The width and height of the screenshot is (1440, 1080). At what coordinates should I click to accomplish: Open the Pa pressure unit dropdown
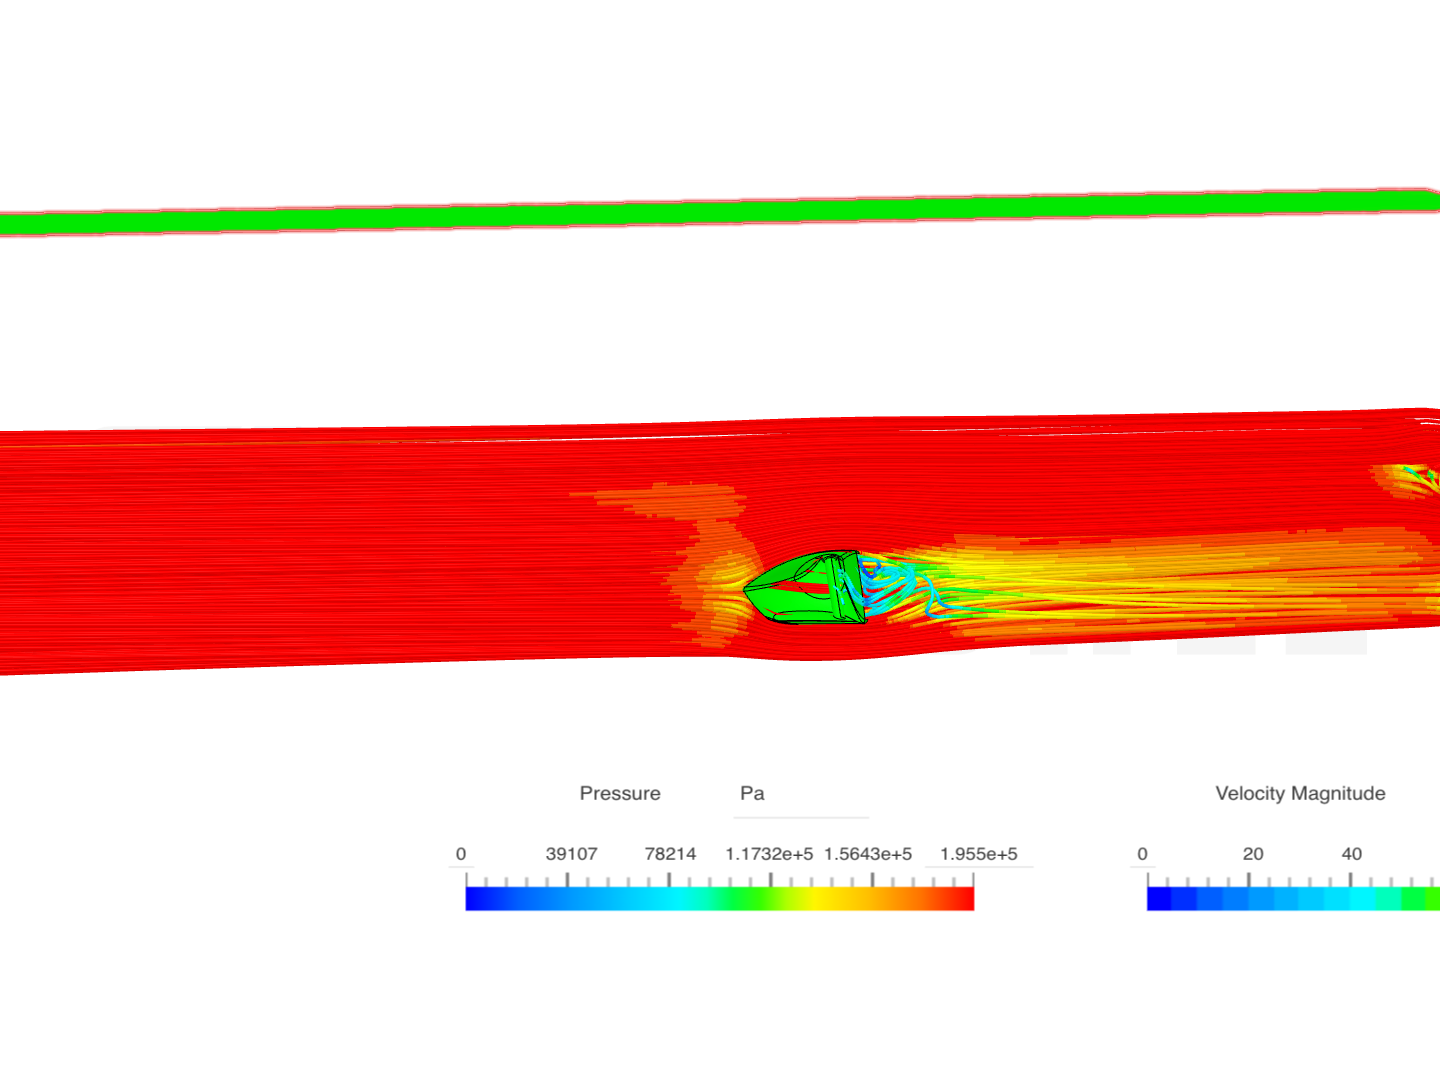801,794
